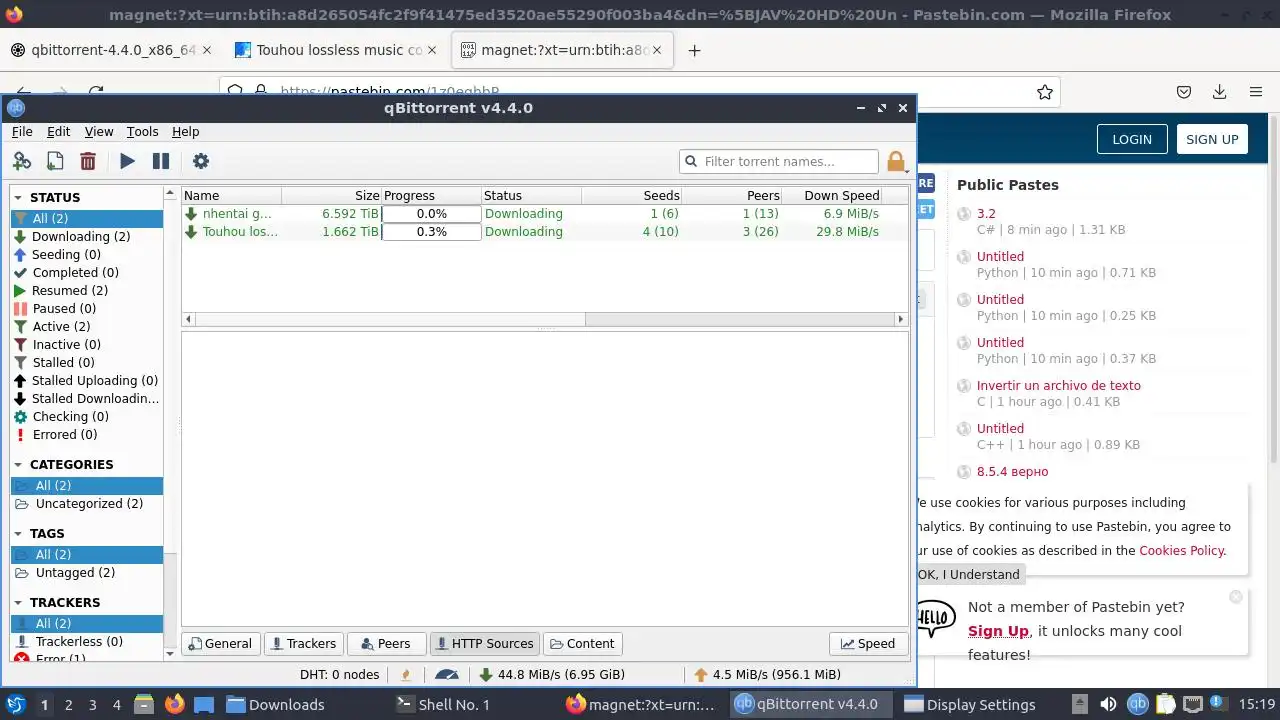Screen dimensions: 1280x720
Task: Open the Cookies Policy link
Action: click(x=1181, y=551)
